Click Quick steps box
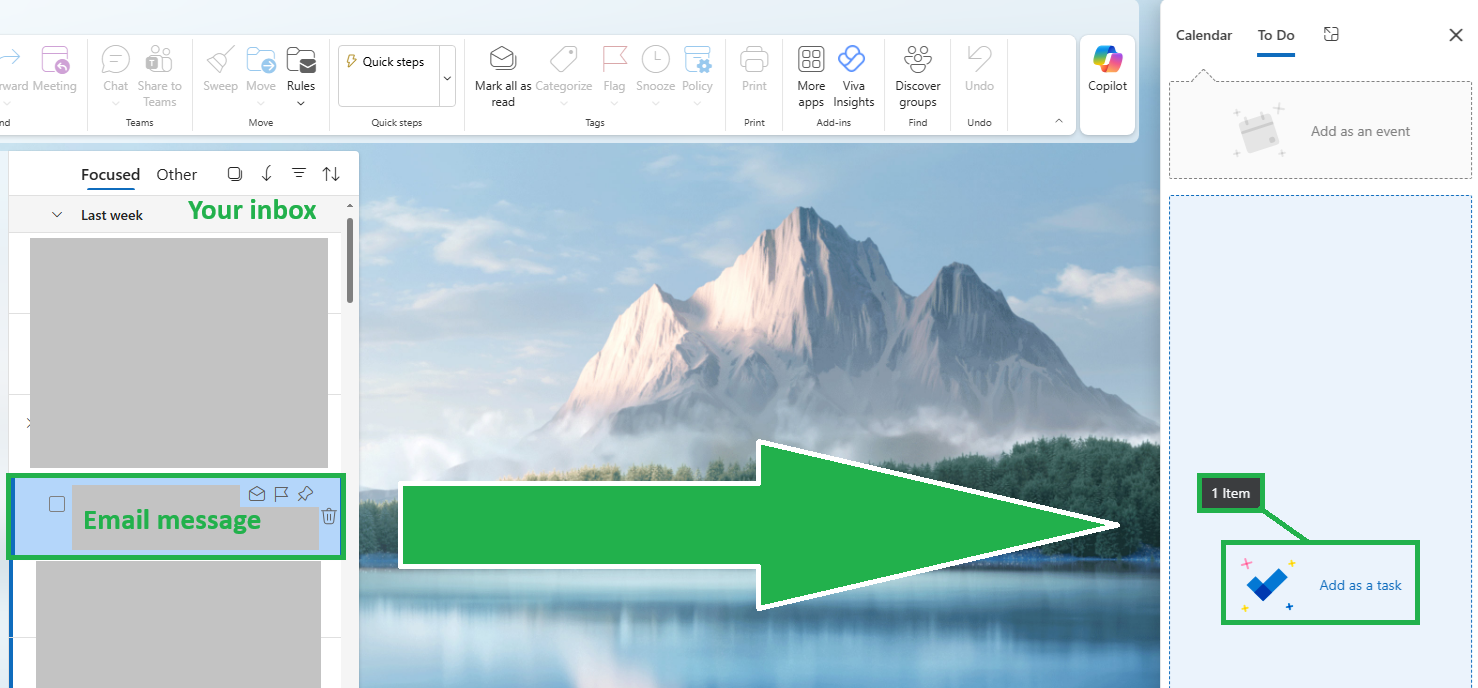 coord(389,75)
